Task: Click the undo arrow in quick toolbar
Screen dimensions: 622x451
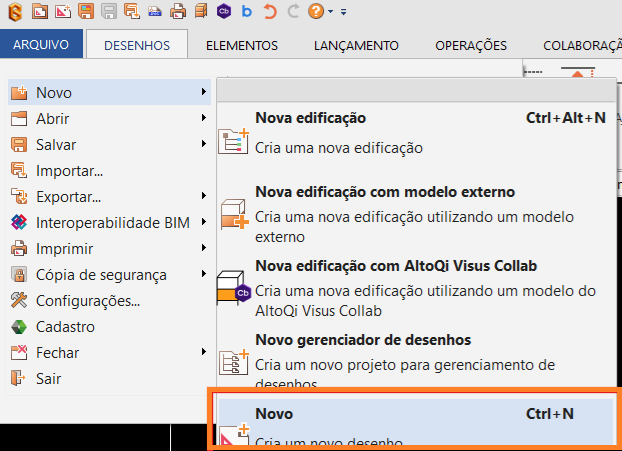Action: pos(269,12)
